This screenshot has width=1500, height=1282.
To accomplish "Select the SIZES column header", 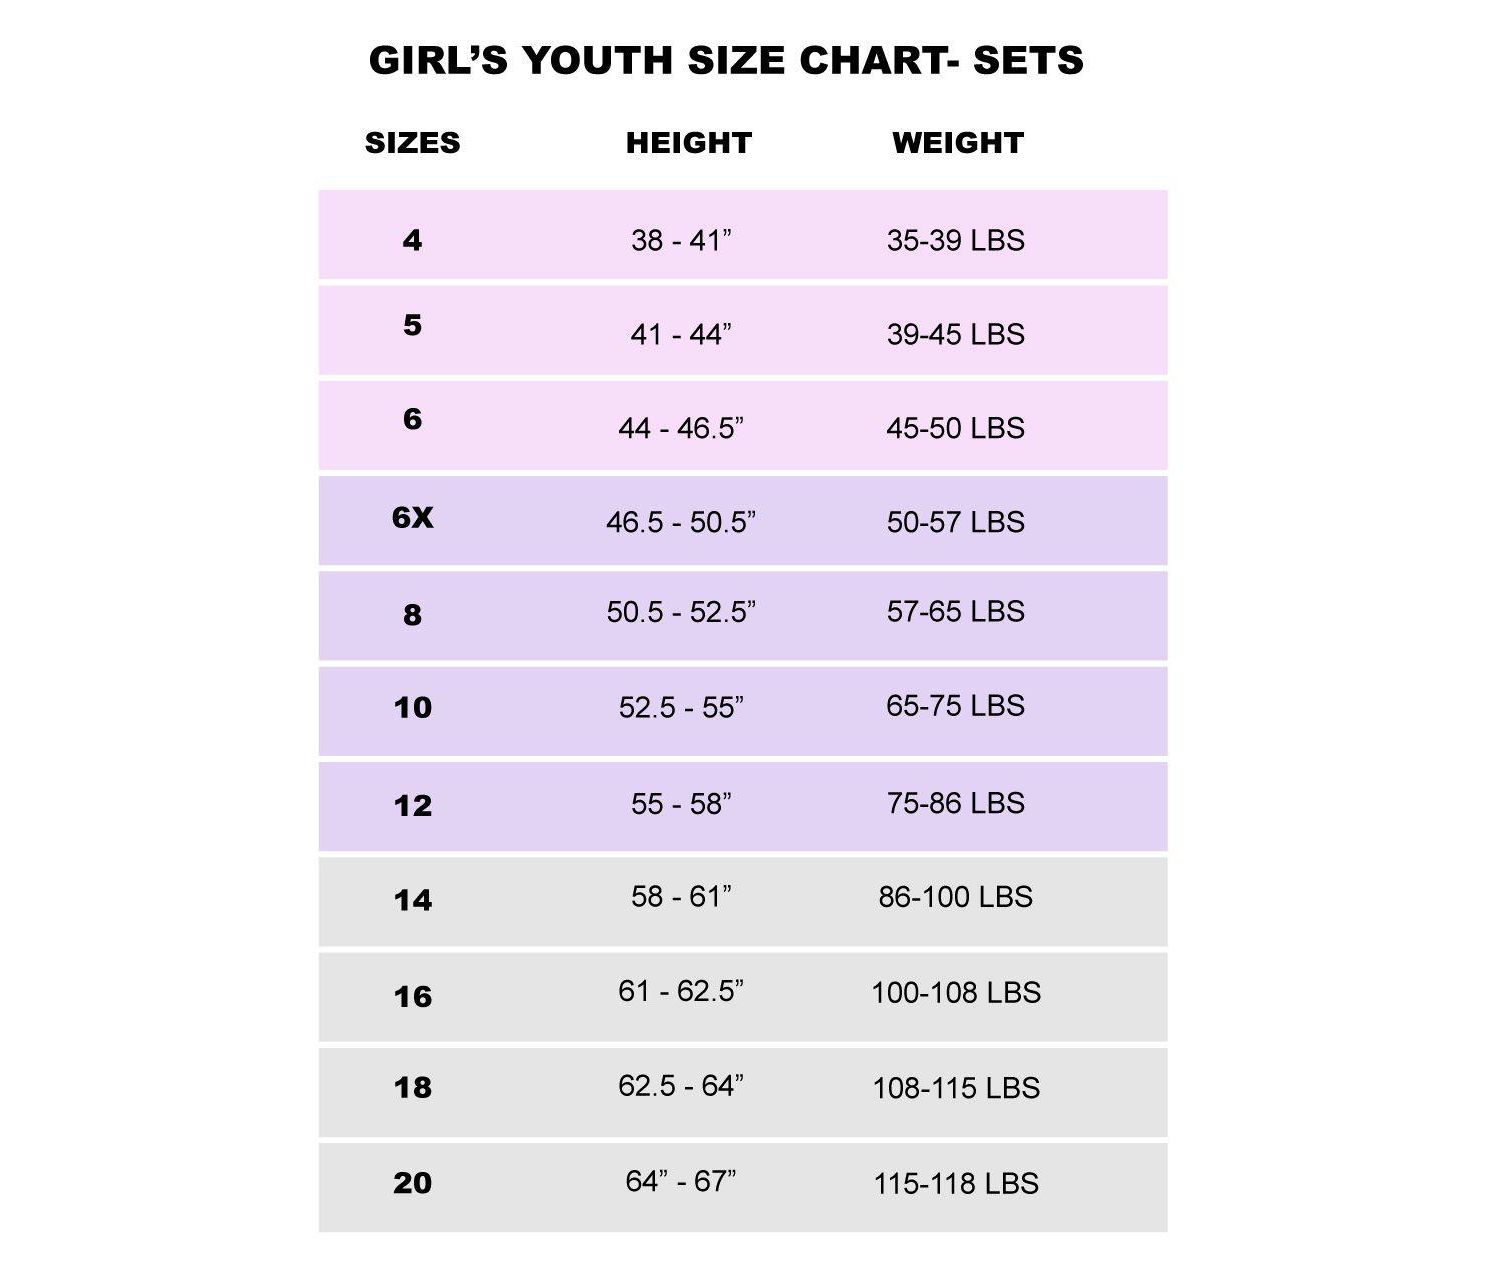I will point(412,143).
